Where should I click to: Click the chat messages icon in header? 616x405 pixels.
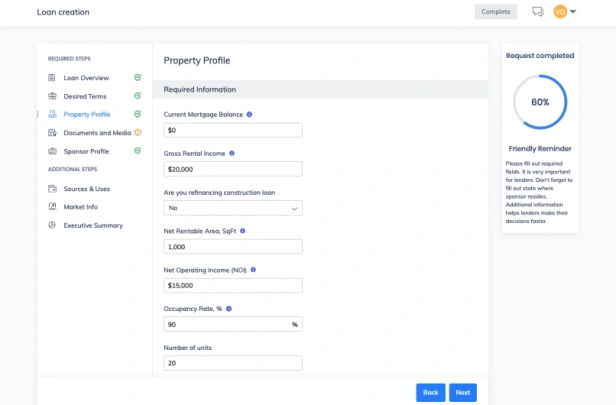[538, 12]
